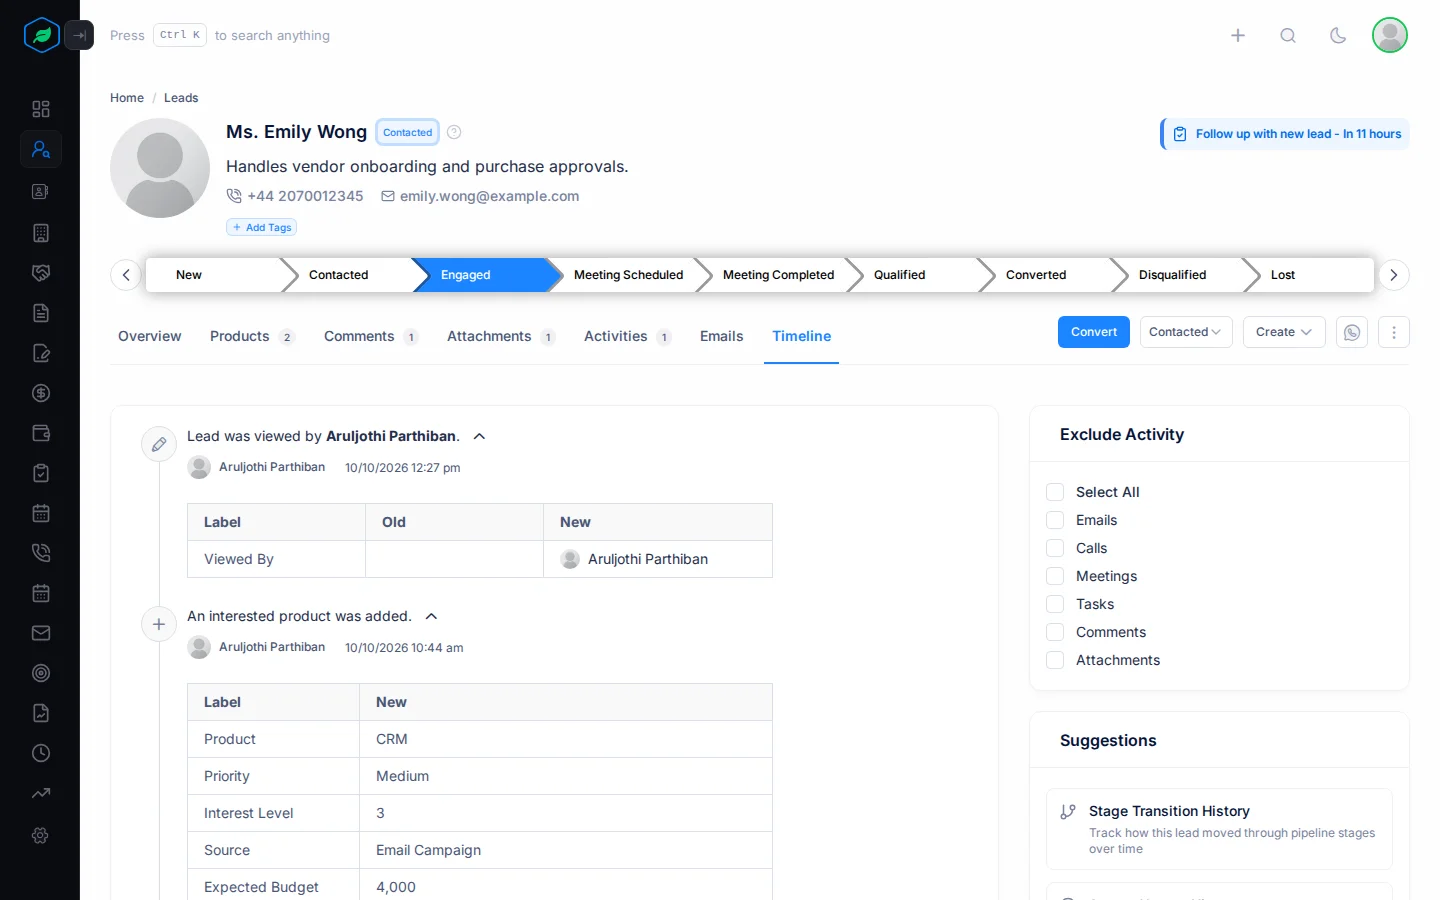Click the Add Tags button
The width and height of the screenshot is (1440, 900).
pos(262,227)
